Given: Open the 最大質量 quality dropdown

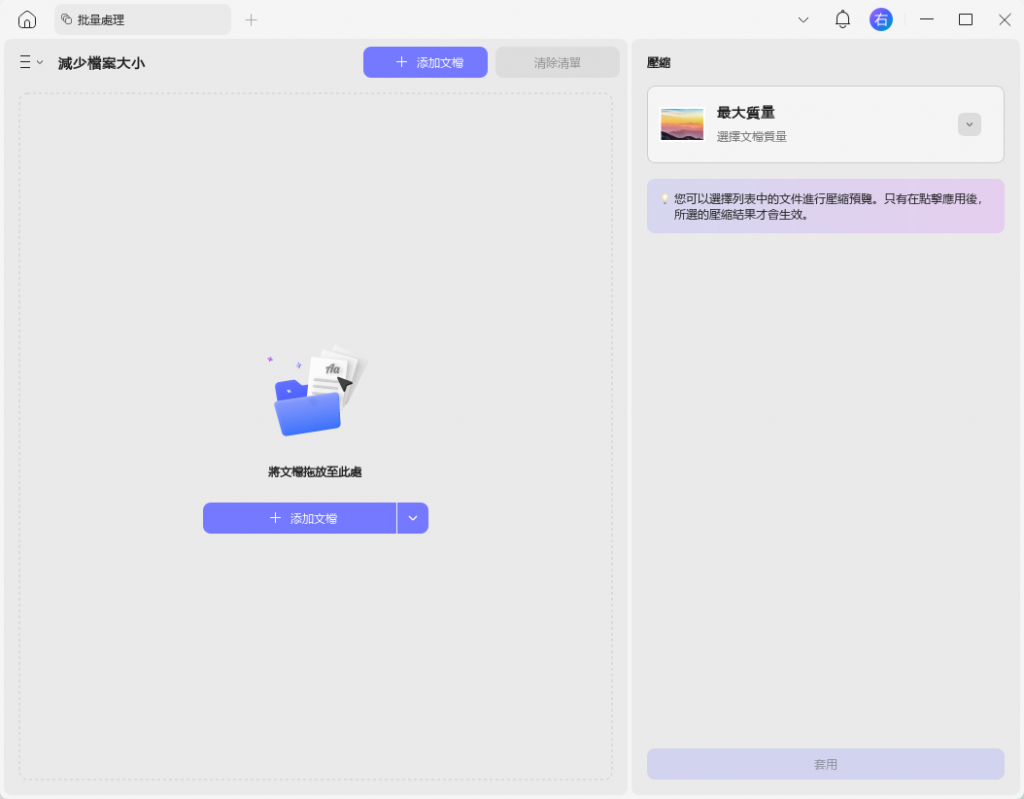Looking at the screenshot, I should pos(968,124).
